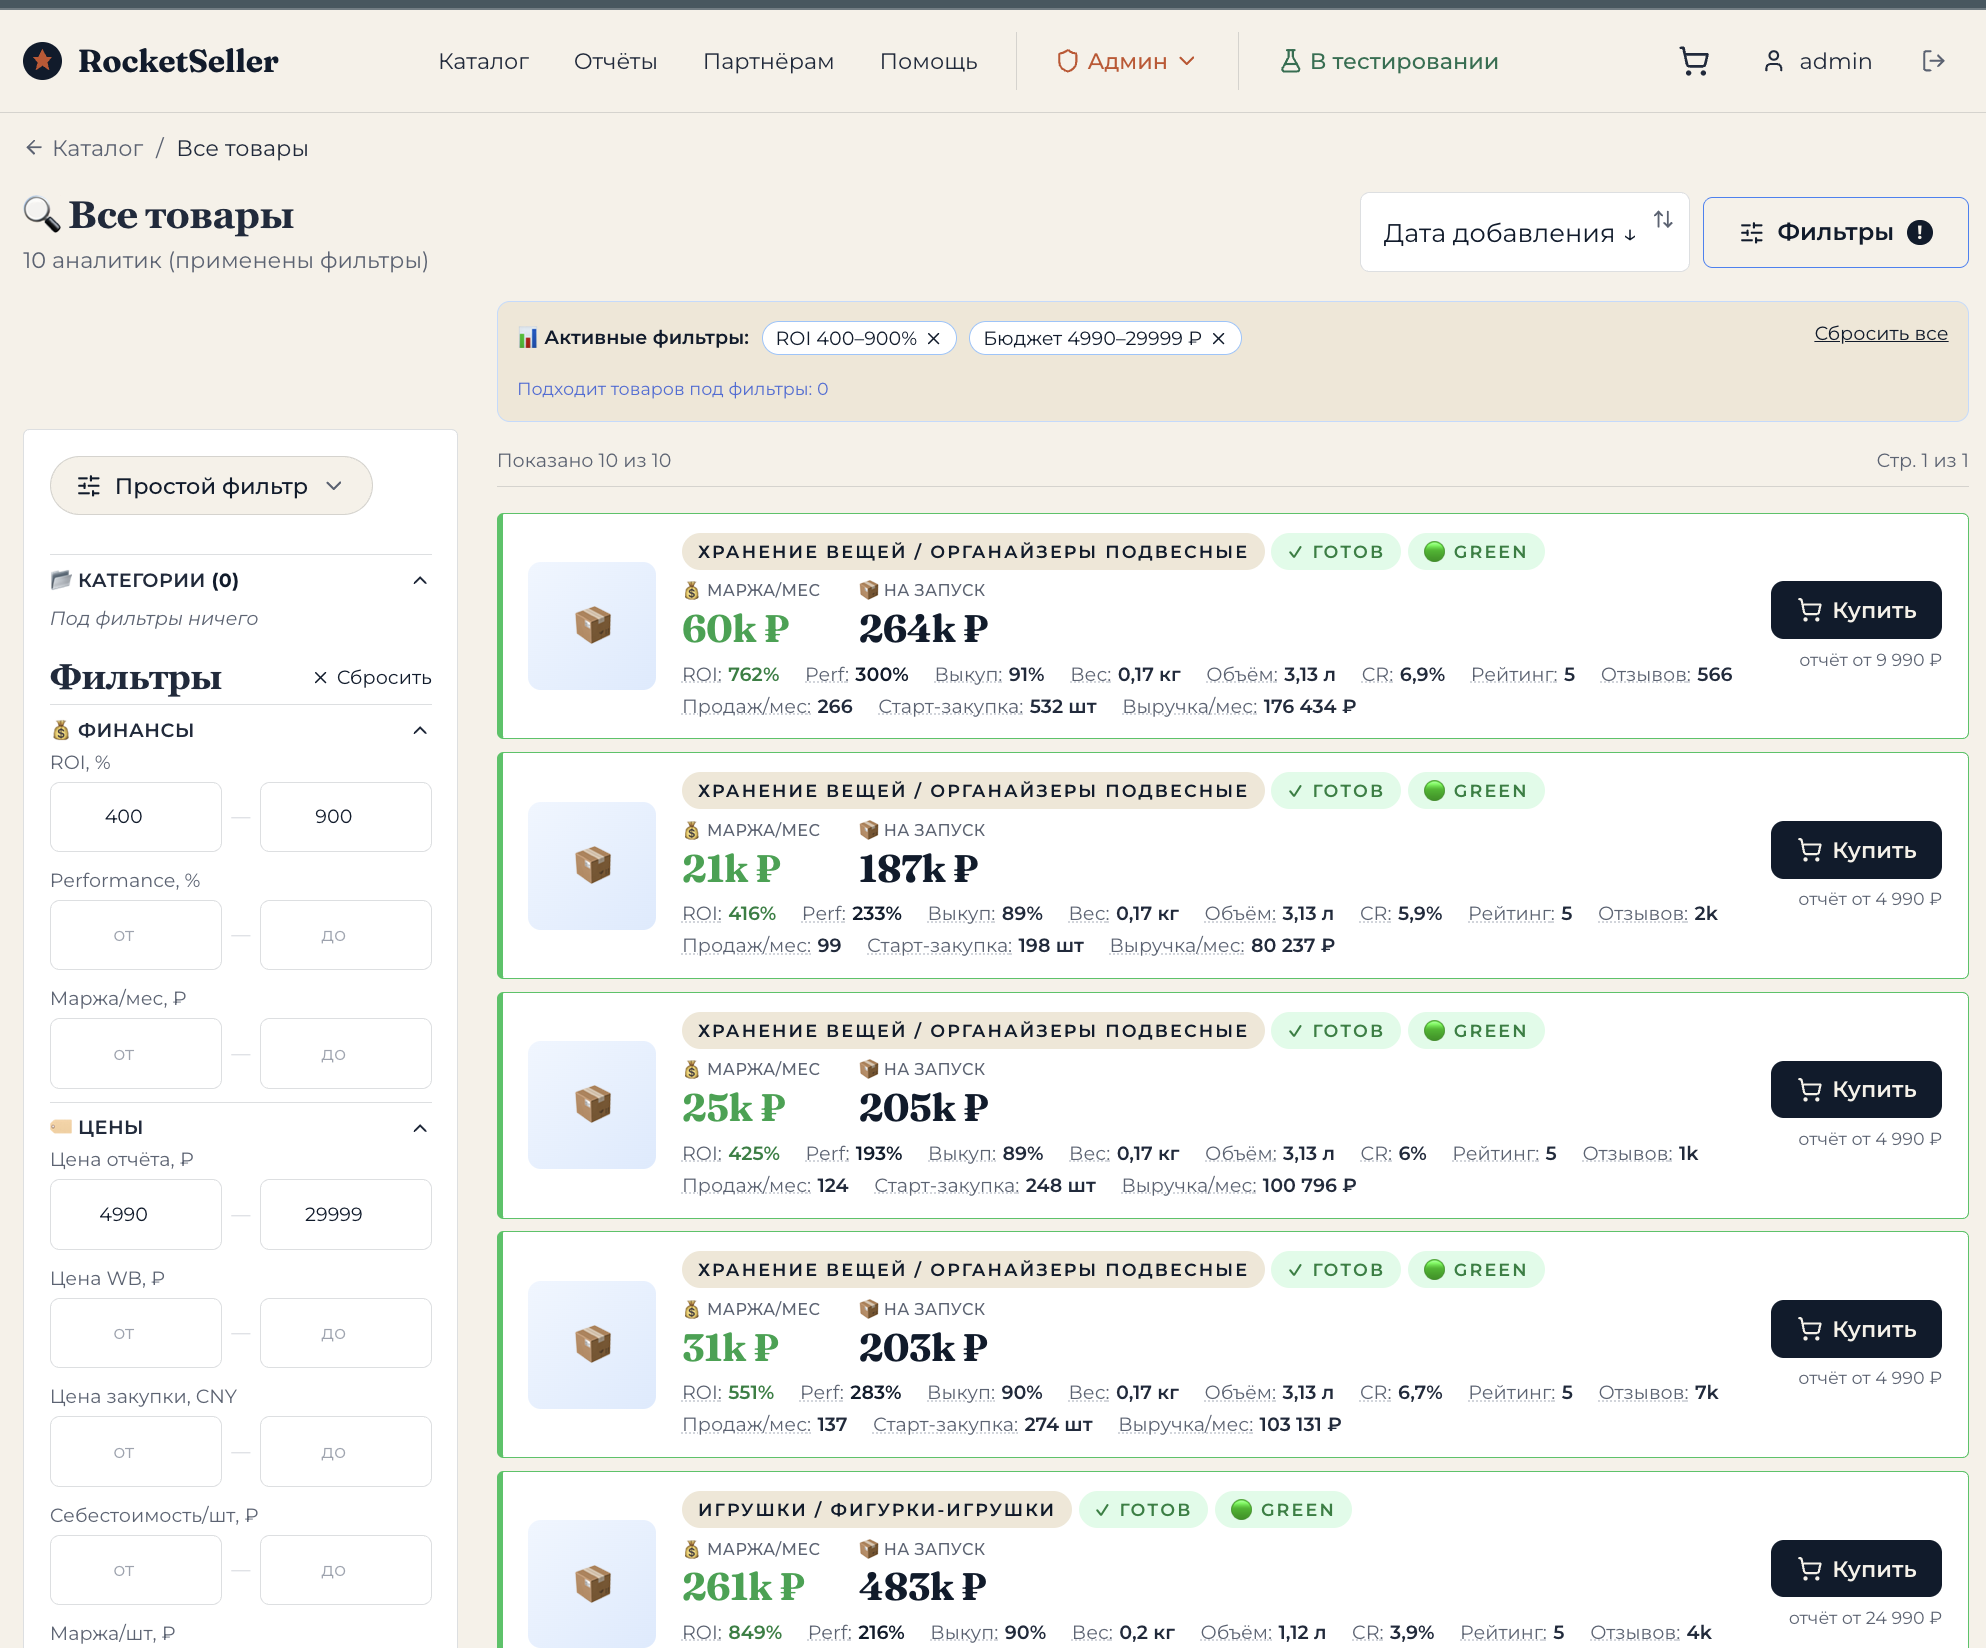Click the 25k ₽ product box thumbnail
The width and height of the screenshot is (1986, 1648).
point(592,1105)
